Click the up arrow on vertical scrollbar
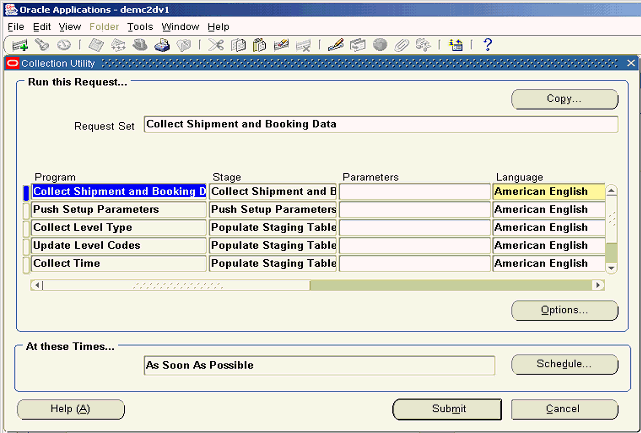This screenshot has height=433, width=641. click(x=611, y=191)
